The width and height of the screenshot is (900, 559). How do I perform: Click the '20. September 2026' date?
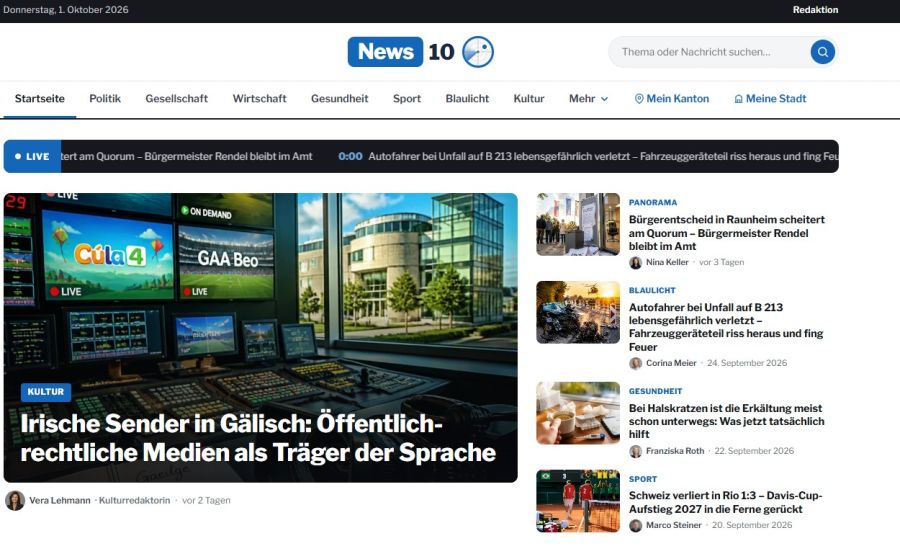point(752,525)
